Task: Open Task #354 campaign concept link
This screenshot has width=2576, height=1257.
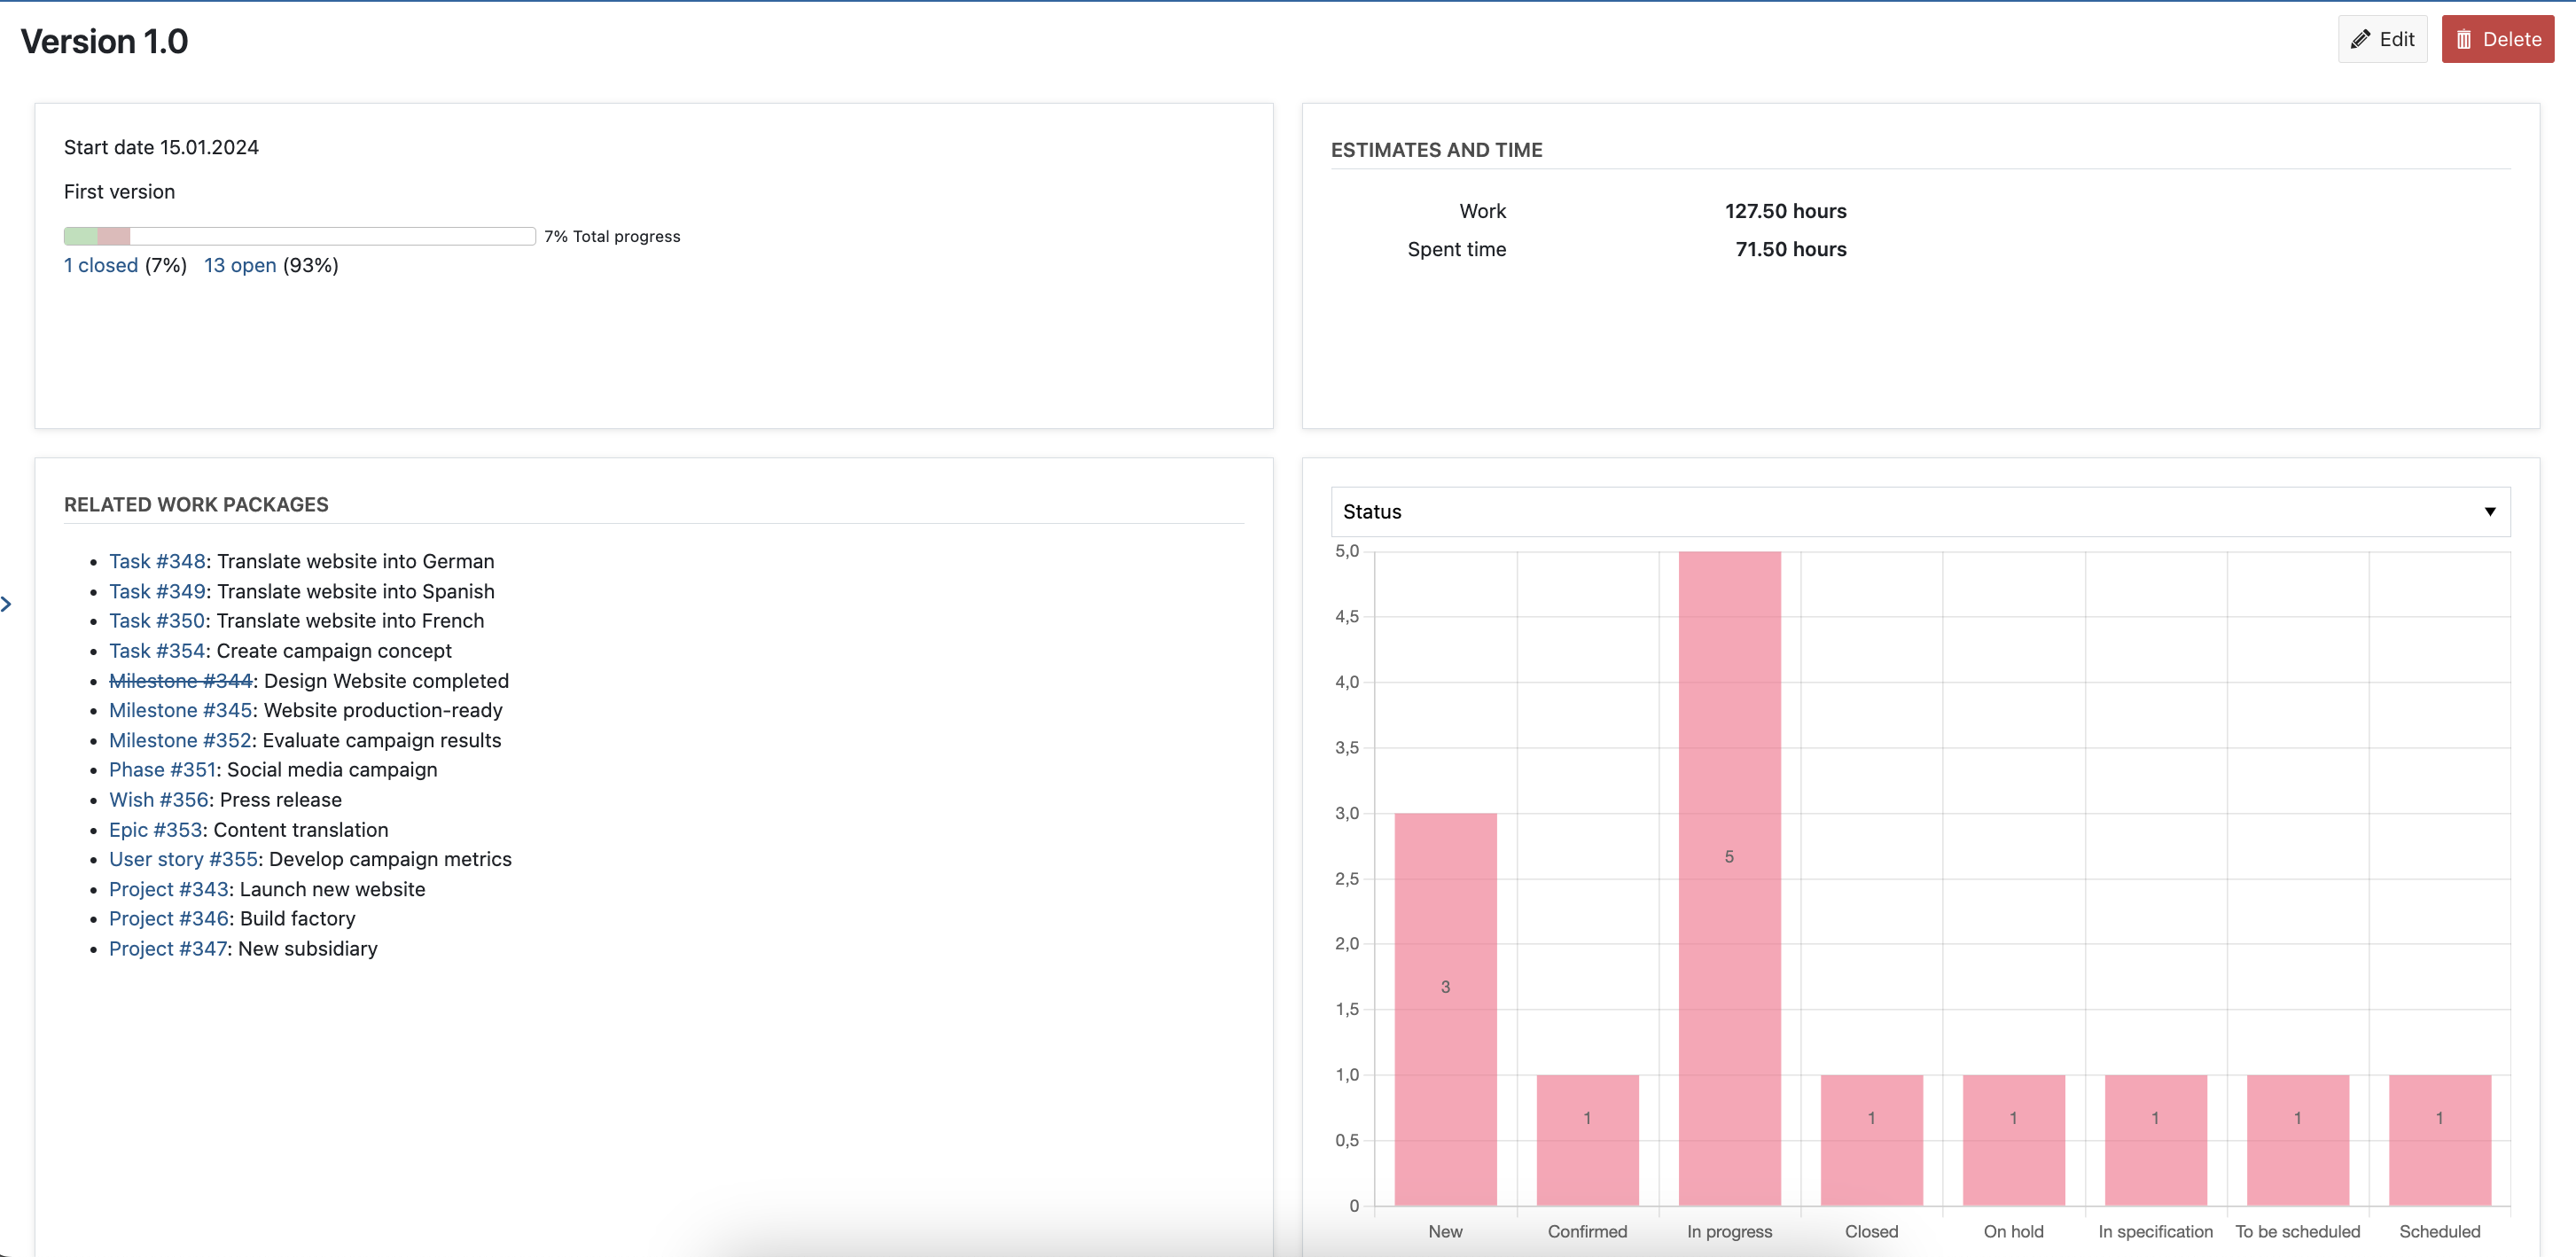Action: click(x=157, y=651)
